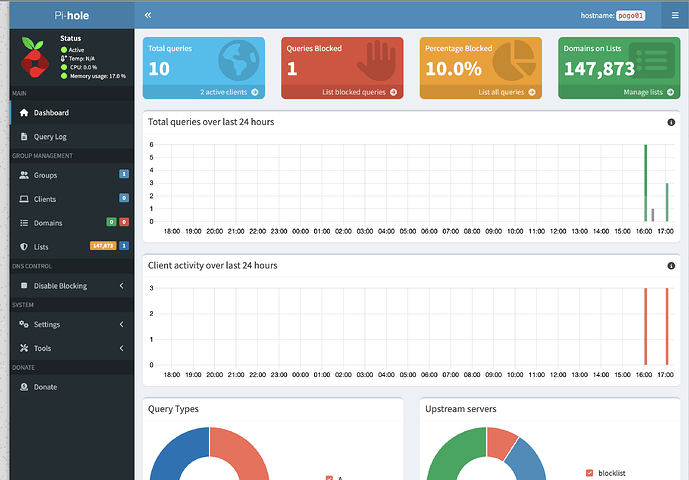
Task: Click the Query Log file icon
Action: (24, 136)
